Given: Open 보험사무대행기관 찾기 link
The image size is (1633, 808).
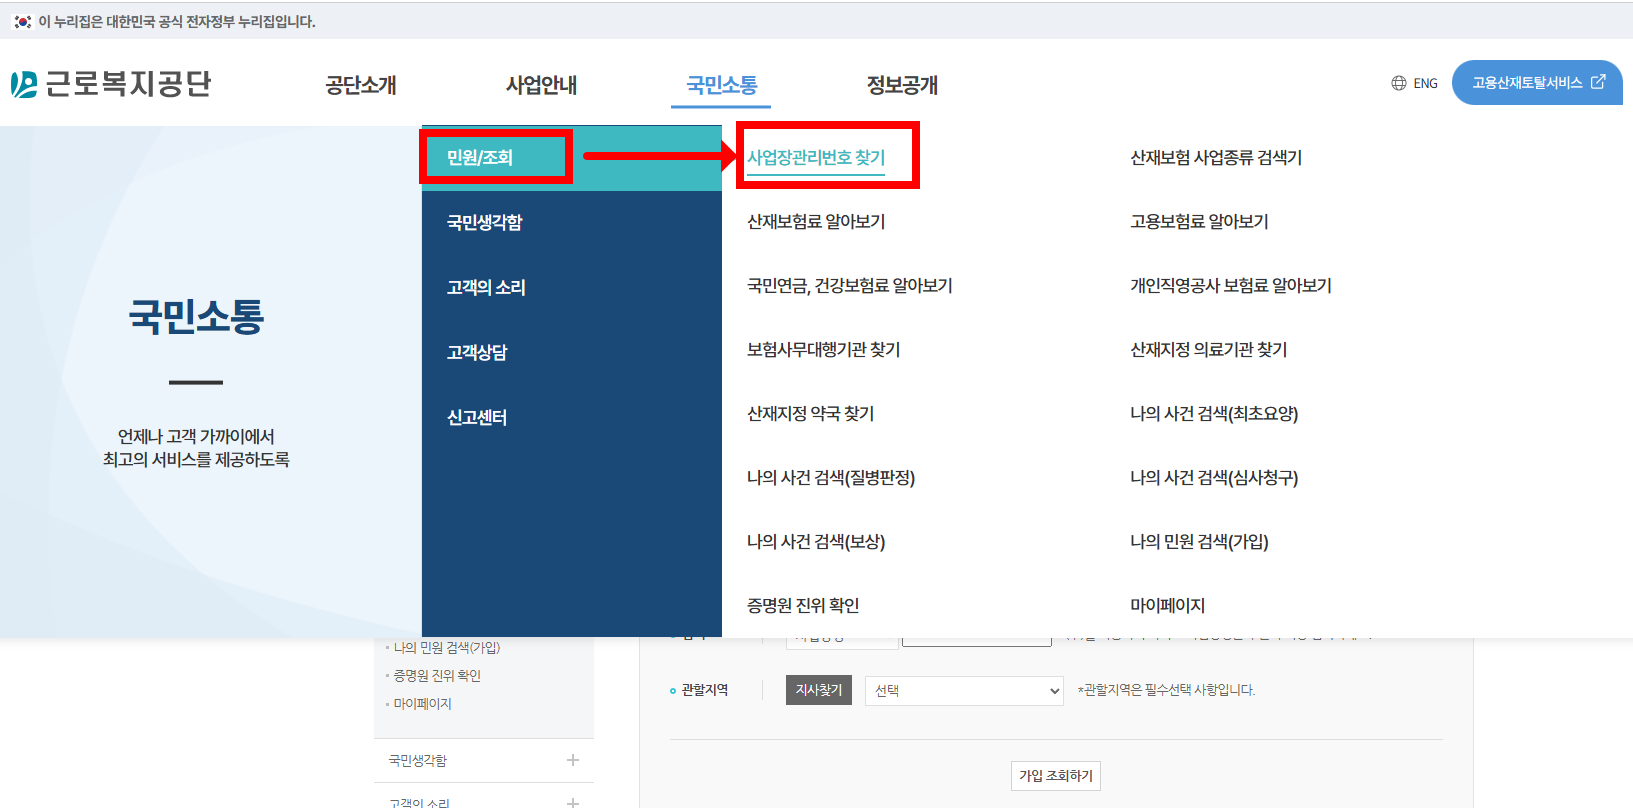Looking at the screenshot, I should pyautogui.click(x=824, y=349).
